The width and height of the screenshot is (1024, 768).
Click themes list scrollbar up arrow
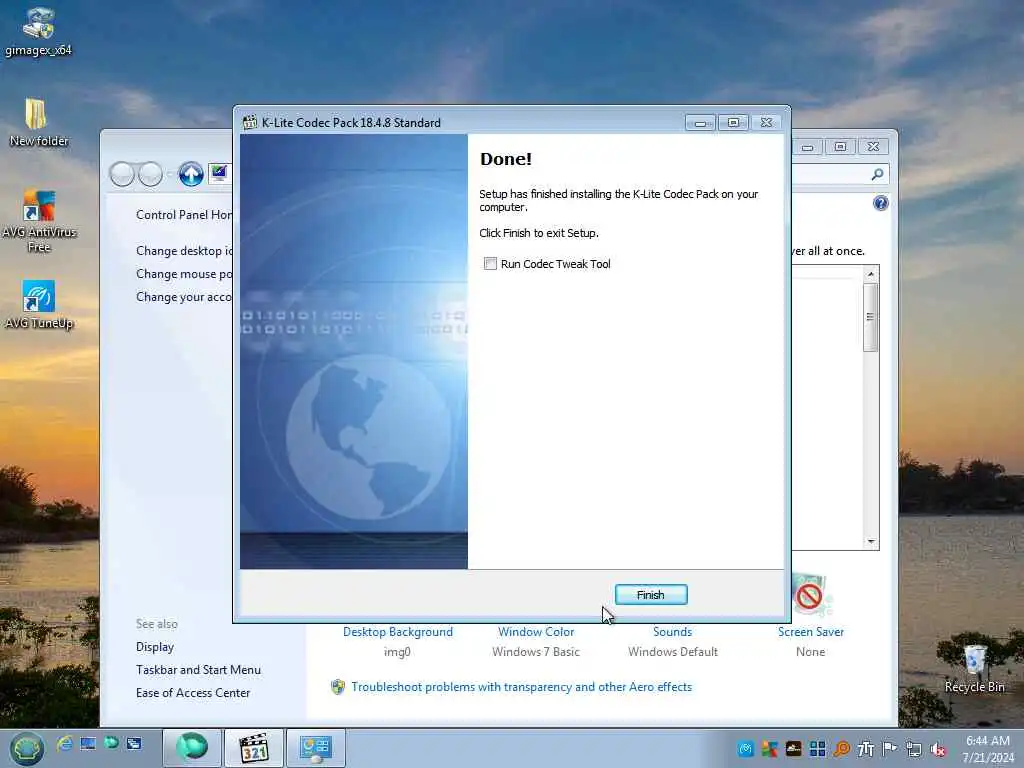point(871,274)
